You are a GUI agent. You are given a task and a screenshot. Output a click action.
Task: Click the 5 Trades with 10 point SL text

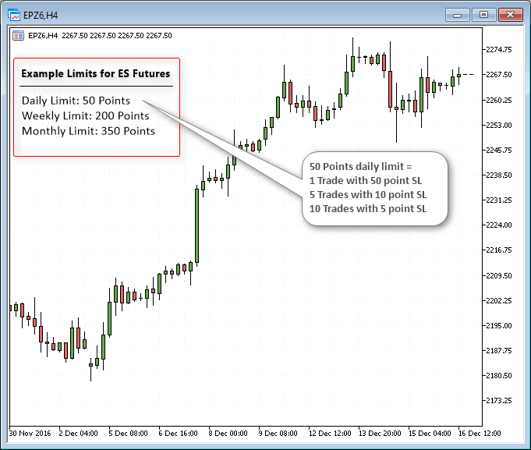pyautogui.click(x=368, y=194)
